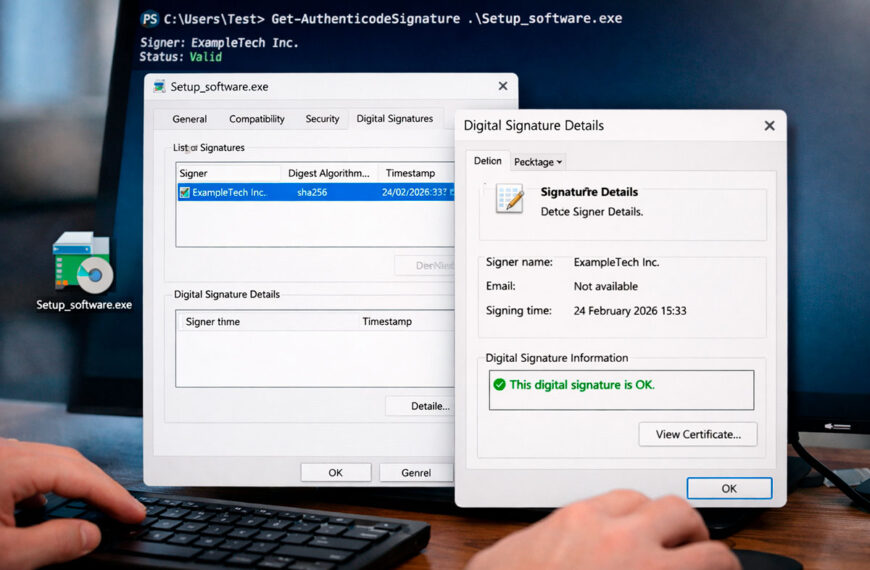870x570 pixels.
Task: Click the file icon in Setup_software.exe title bar
Action: (160, 87)
